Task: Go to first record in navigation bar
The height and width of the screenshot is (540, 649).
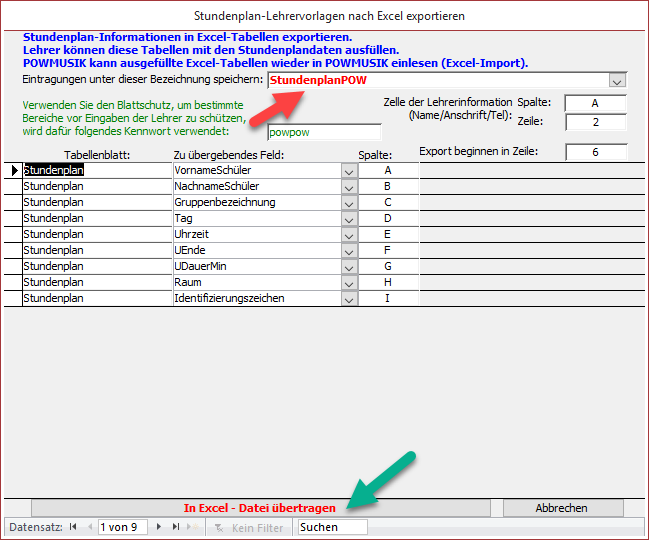Action: [x=72, y=527]
